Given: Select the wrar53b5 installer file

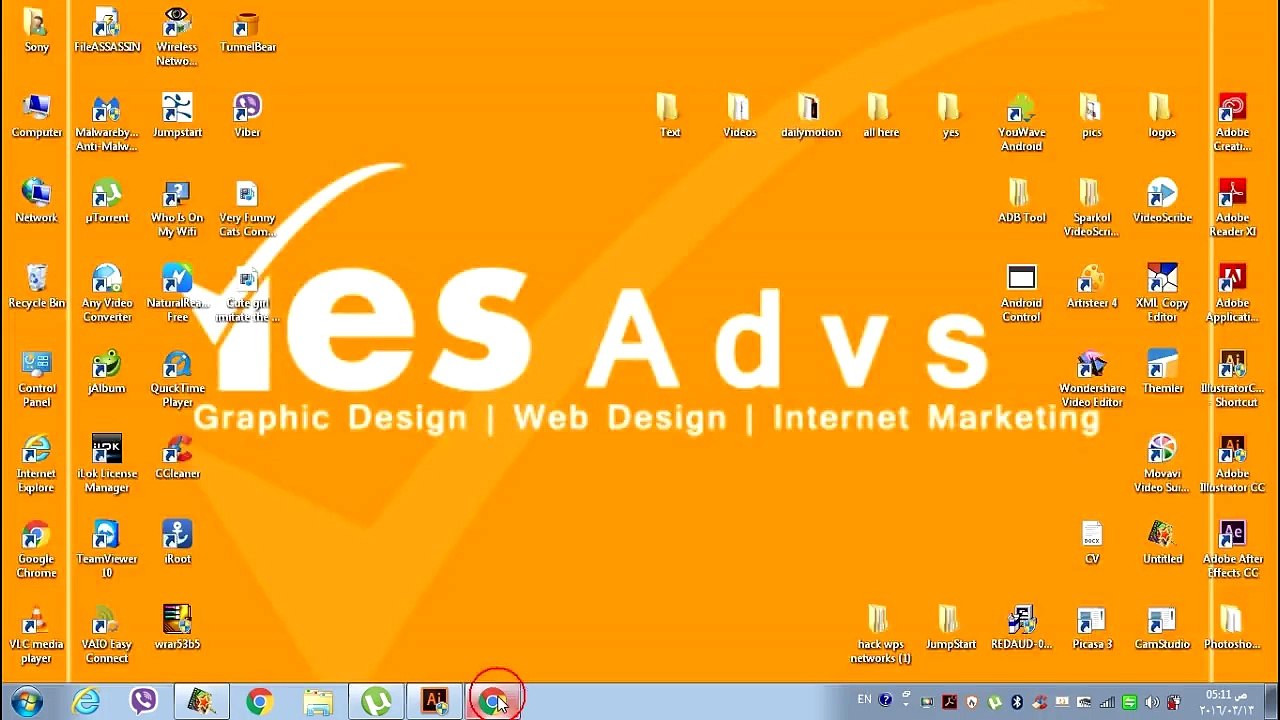Looking at the screenshot, I should pos(177,628).
